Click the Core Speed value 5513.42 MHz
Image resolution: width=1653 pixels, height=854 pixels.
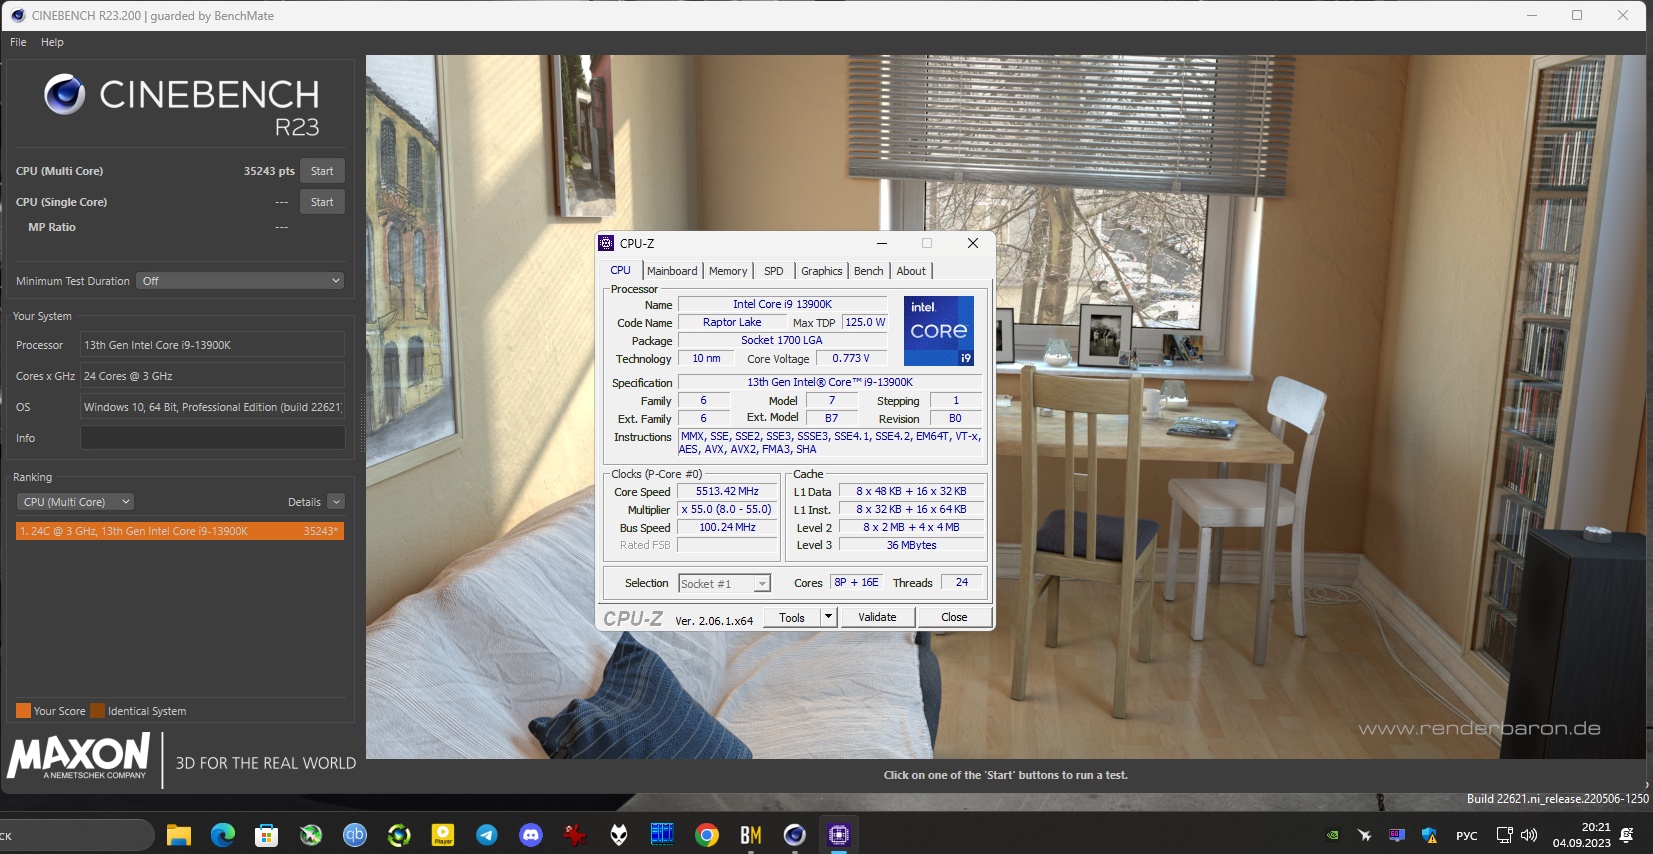tap(728, 491)
